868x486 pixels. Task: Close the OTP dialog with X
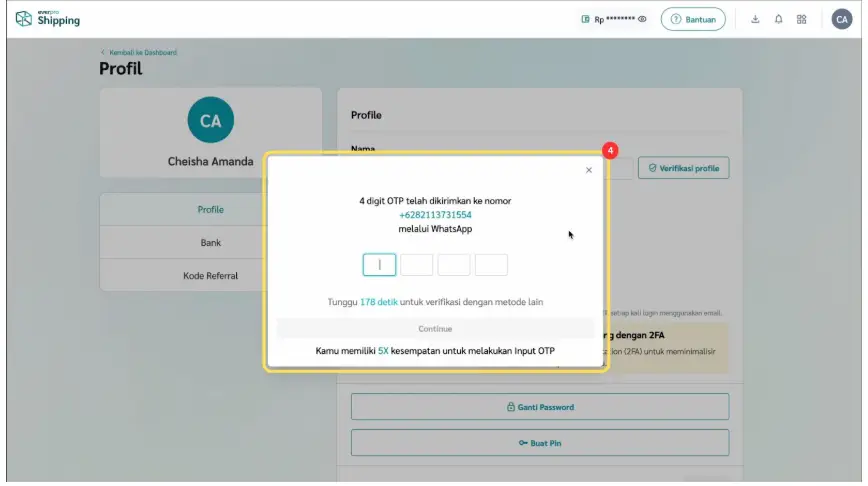(x=588, y=170)
